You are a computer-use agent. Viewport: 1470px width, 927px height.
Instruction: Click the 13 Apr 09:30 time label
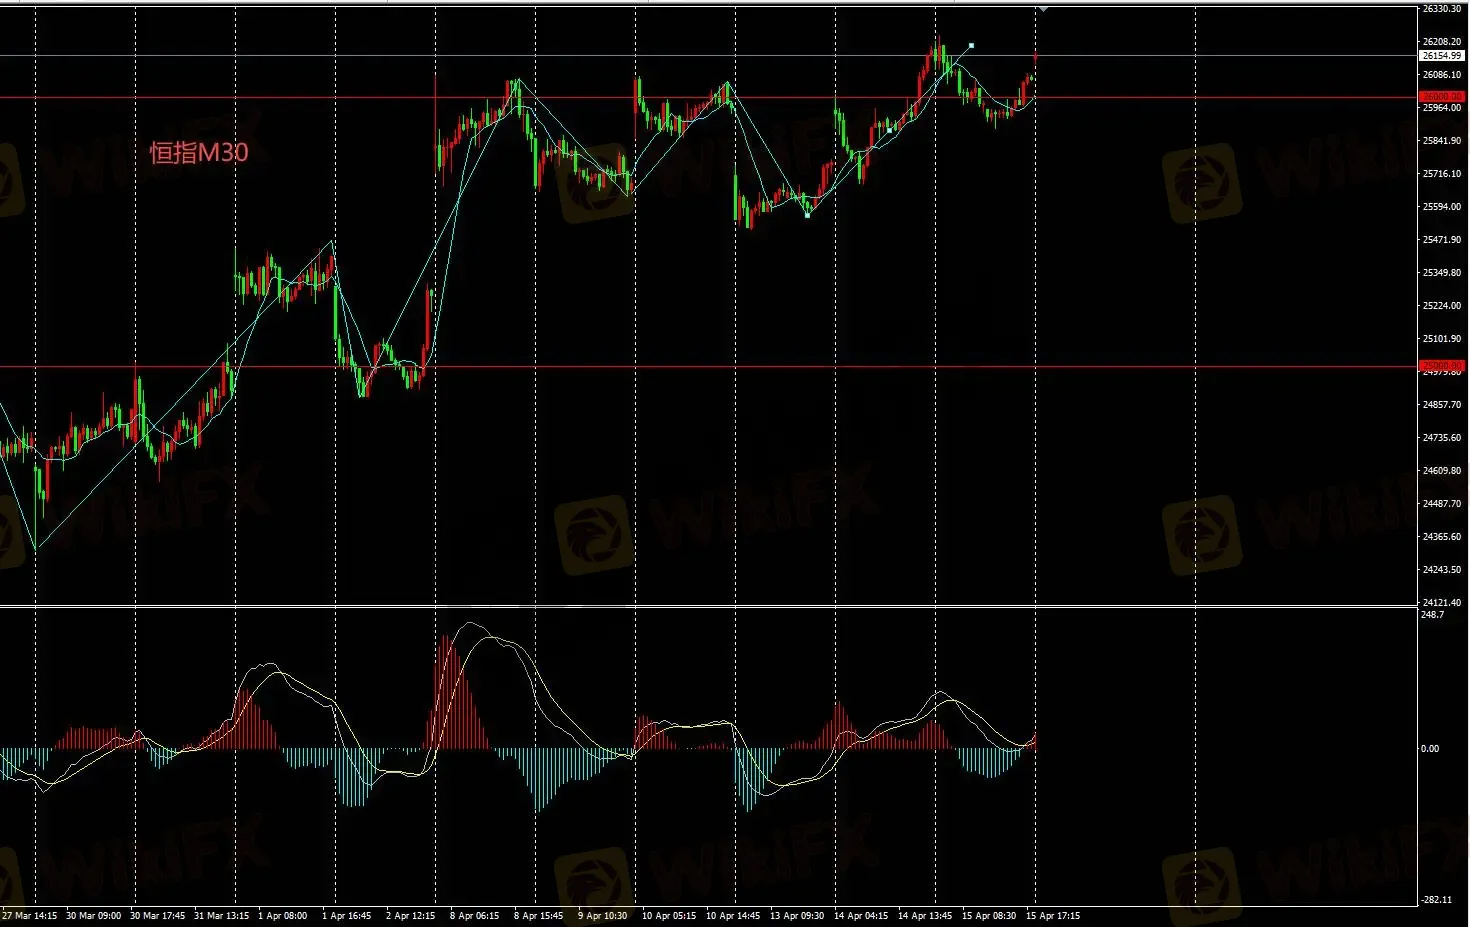(x=796, y=915)
